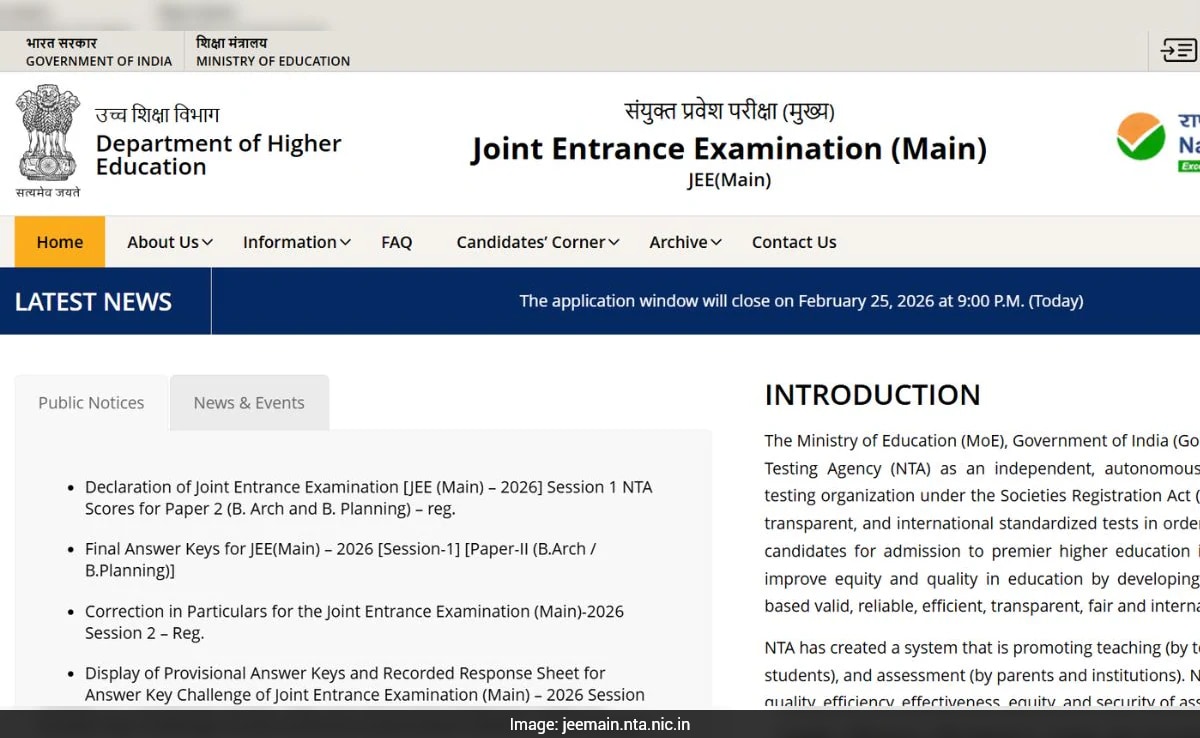Click the Government of India header link
The width and height of the screenshot is (1200, 738).
(x=99, y=52)
